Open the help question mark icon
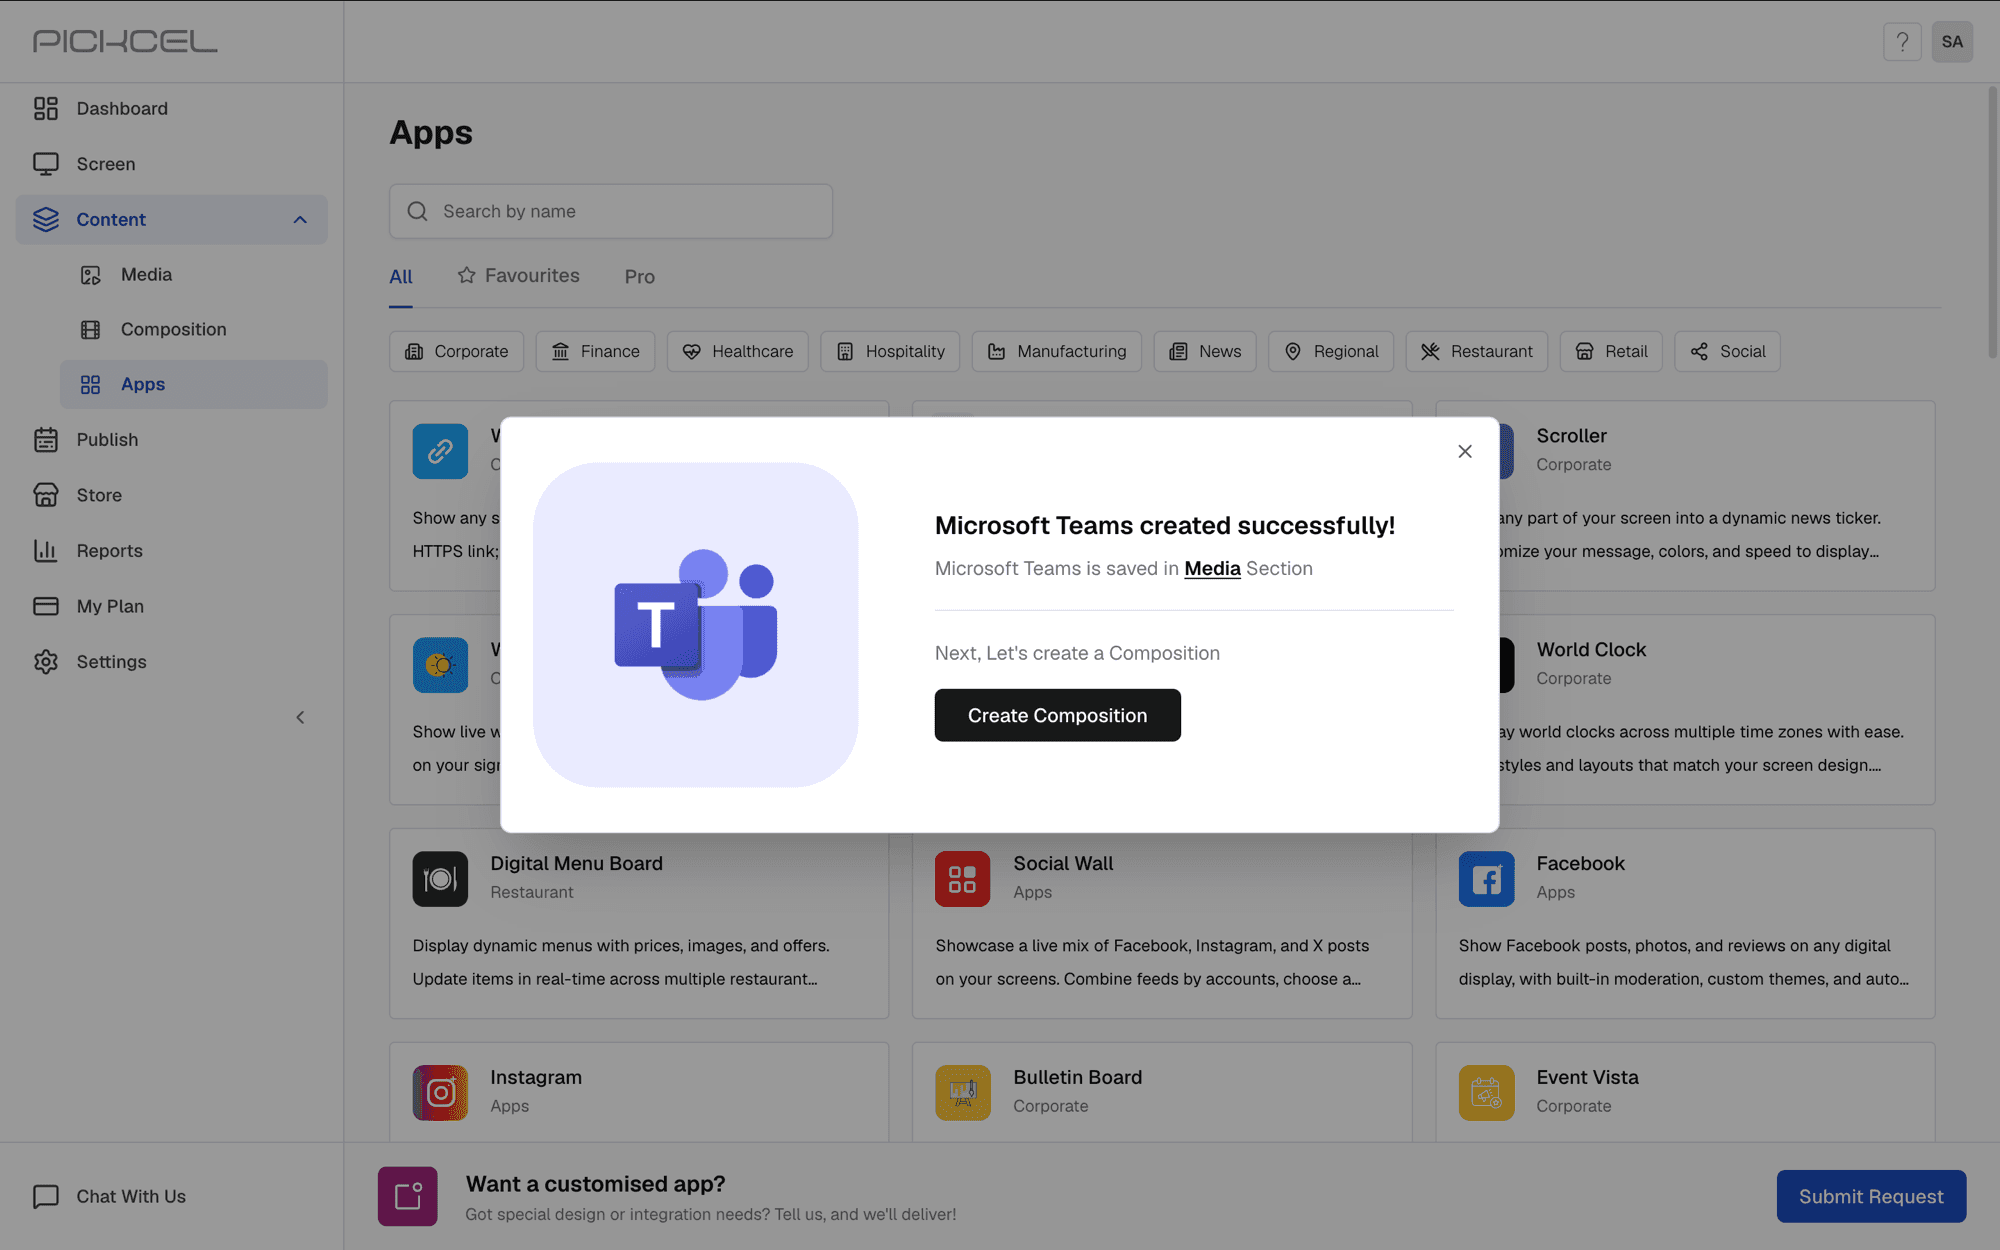This screenshot has width=2000, height=1250. pos(1902,42)
